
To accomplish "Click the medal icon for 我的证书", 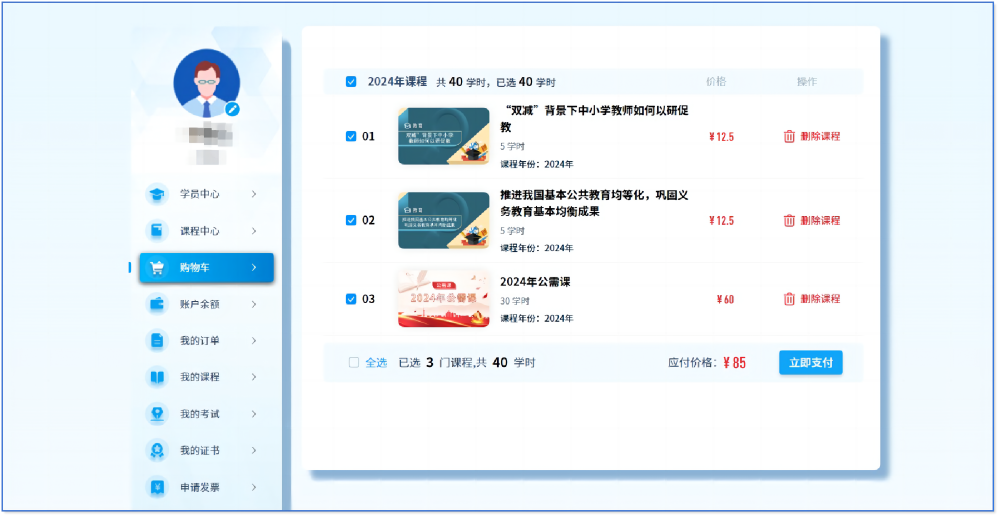I will click(x=156, y=450).
